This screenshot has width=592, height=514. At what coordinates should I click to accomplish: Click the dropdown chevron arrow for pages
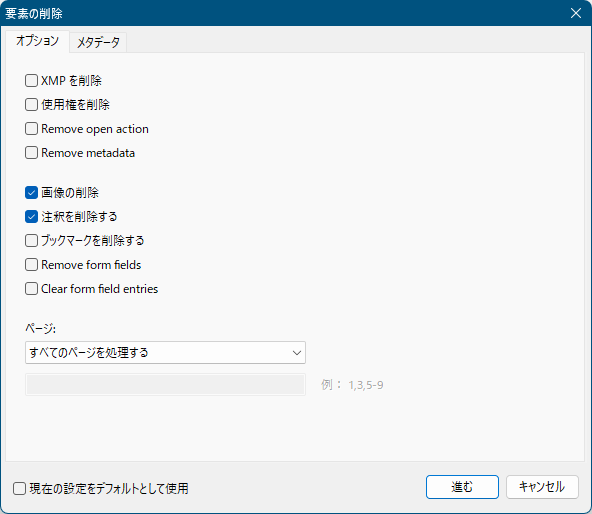click(x=297, y=353)
